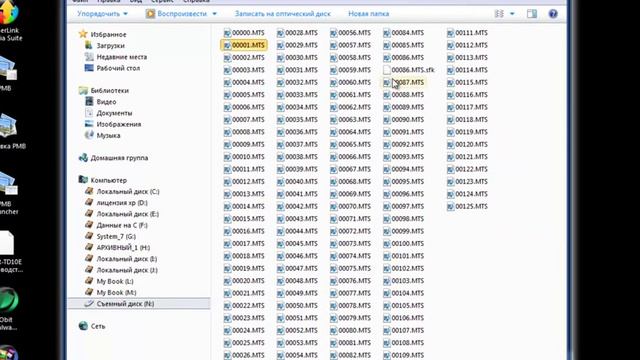Open the Музыка library
The width and height of the screenshot is (640, 360).
[x=108, y=136]
